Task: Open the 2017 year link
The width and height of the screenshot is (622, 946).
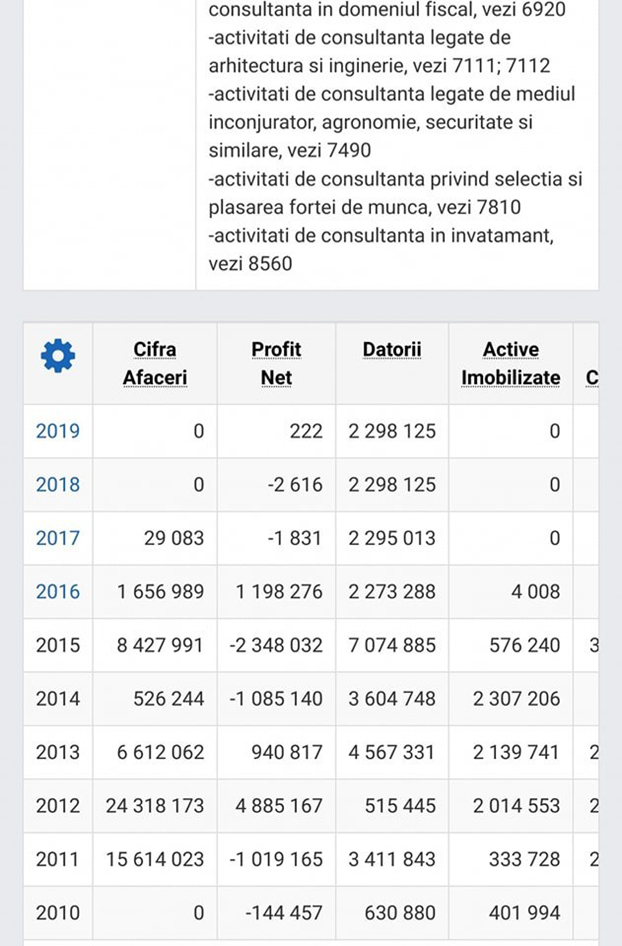Action: point(58,538)
